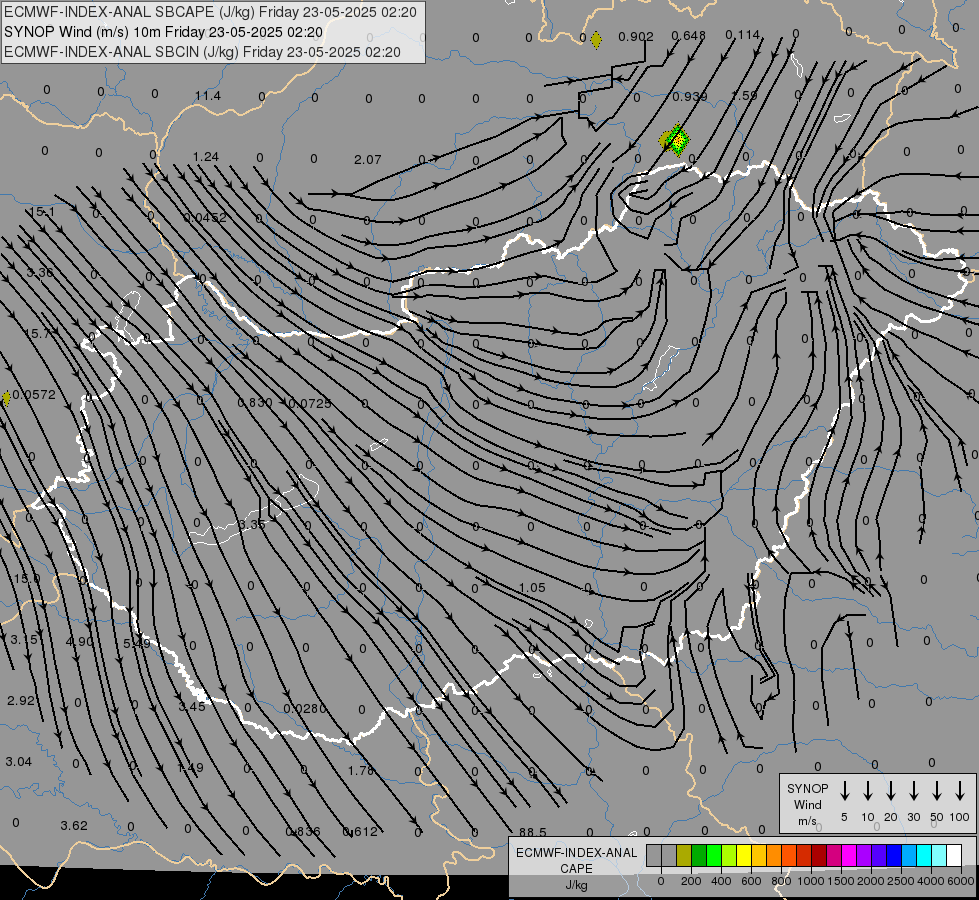Click the map value 0.612
The width and height of the screenshot is (979, 900).
(x=360, y=832)
